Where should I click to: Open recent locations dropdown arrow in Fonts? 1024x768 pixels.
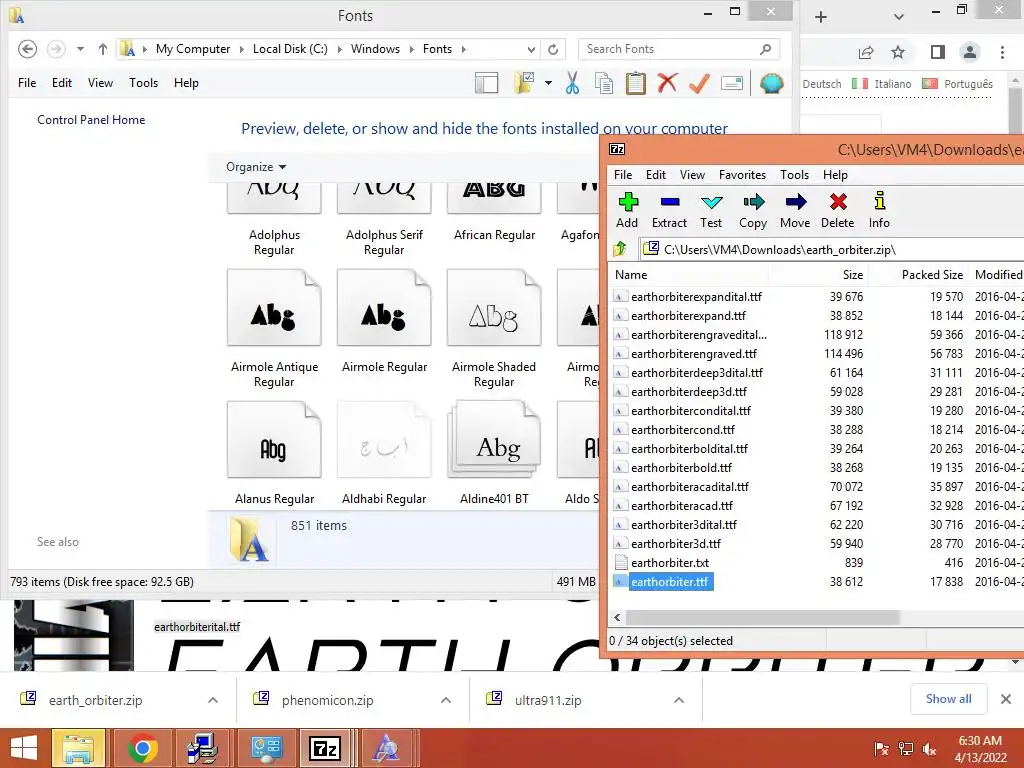tap(80, 49)
